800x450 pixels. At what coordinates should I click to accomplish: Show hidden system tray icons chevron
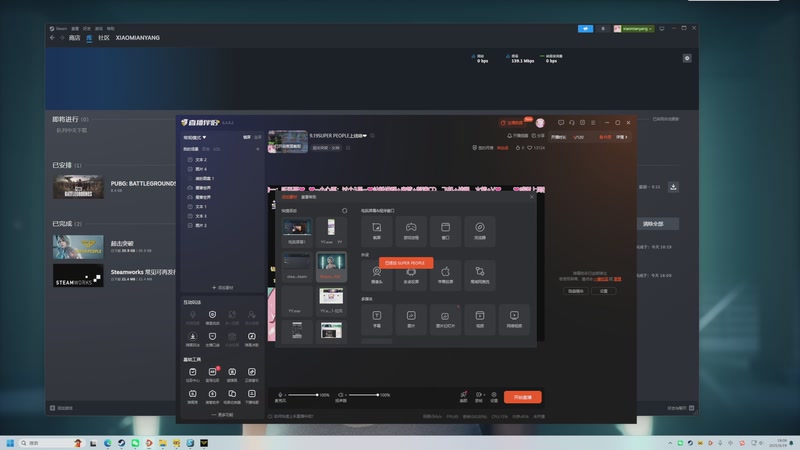point(670,443)
